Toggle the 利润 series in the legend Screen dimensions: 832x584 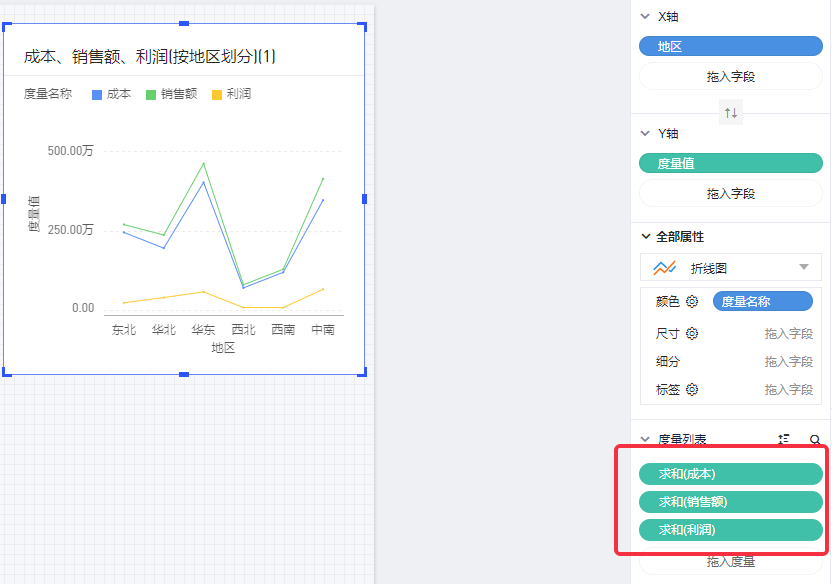pos(231,94)
